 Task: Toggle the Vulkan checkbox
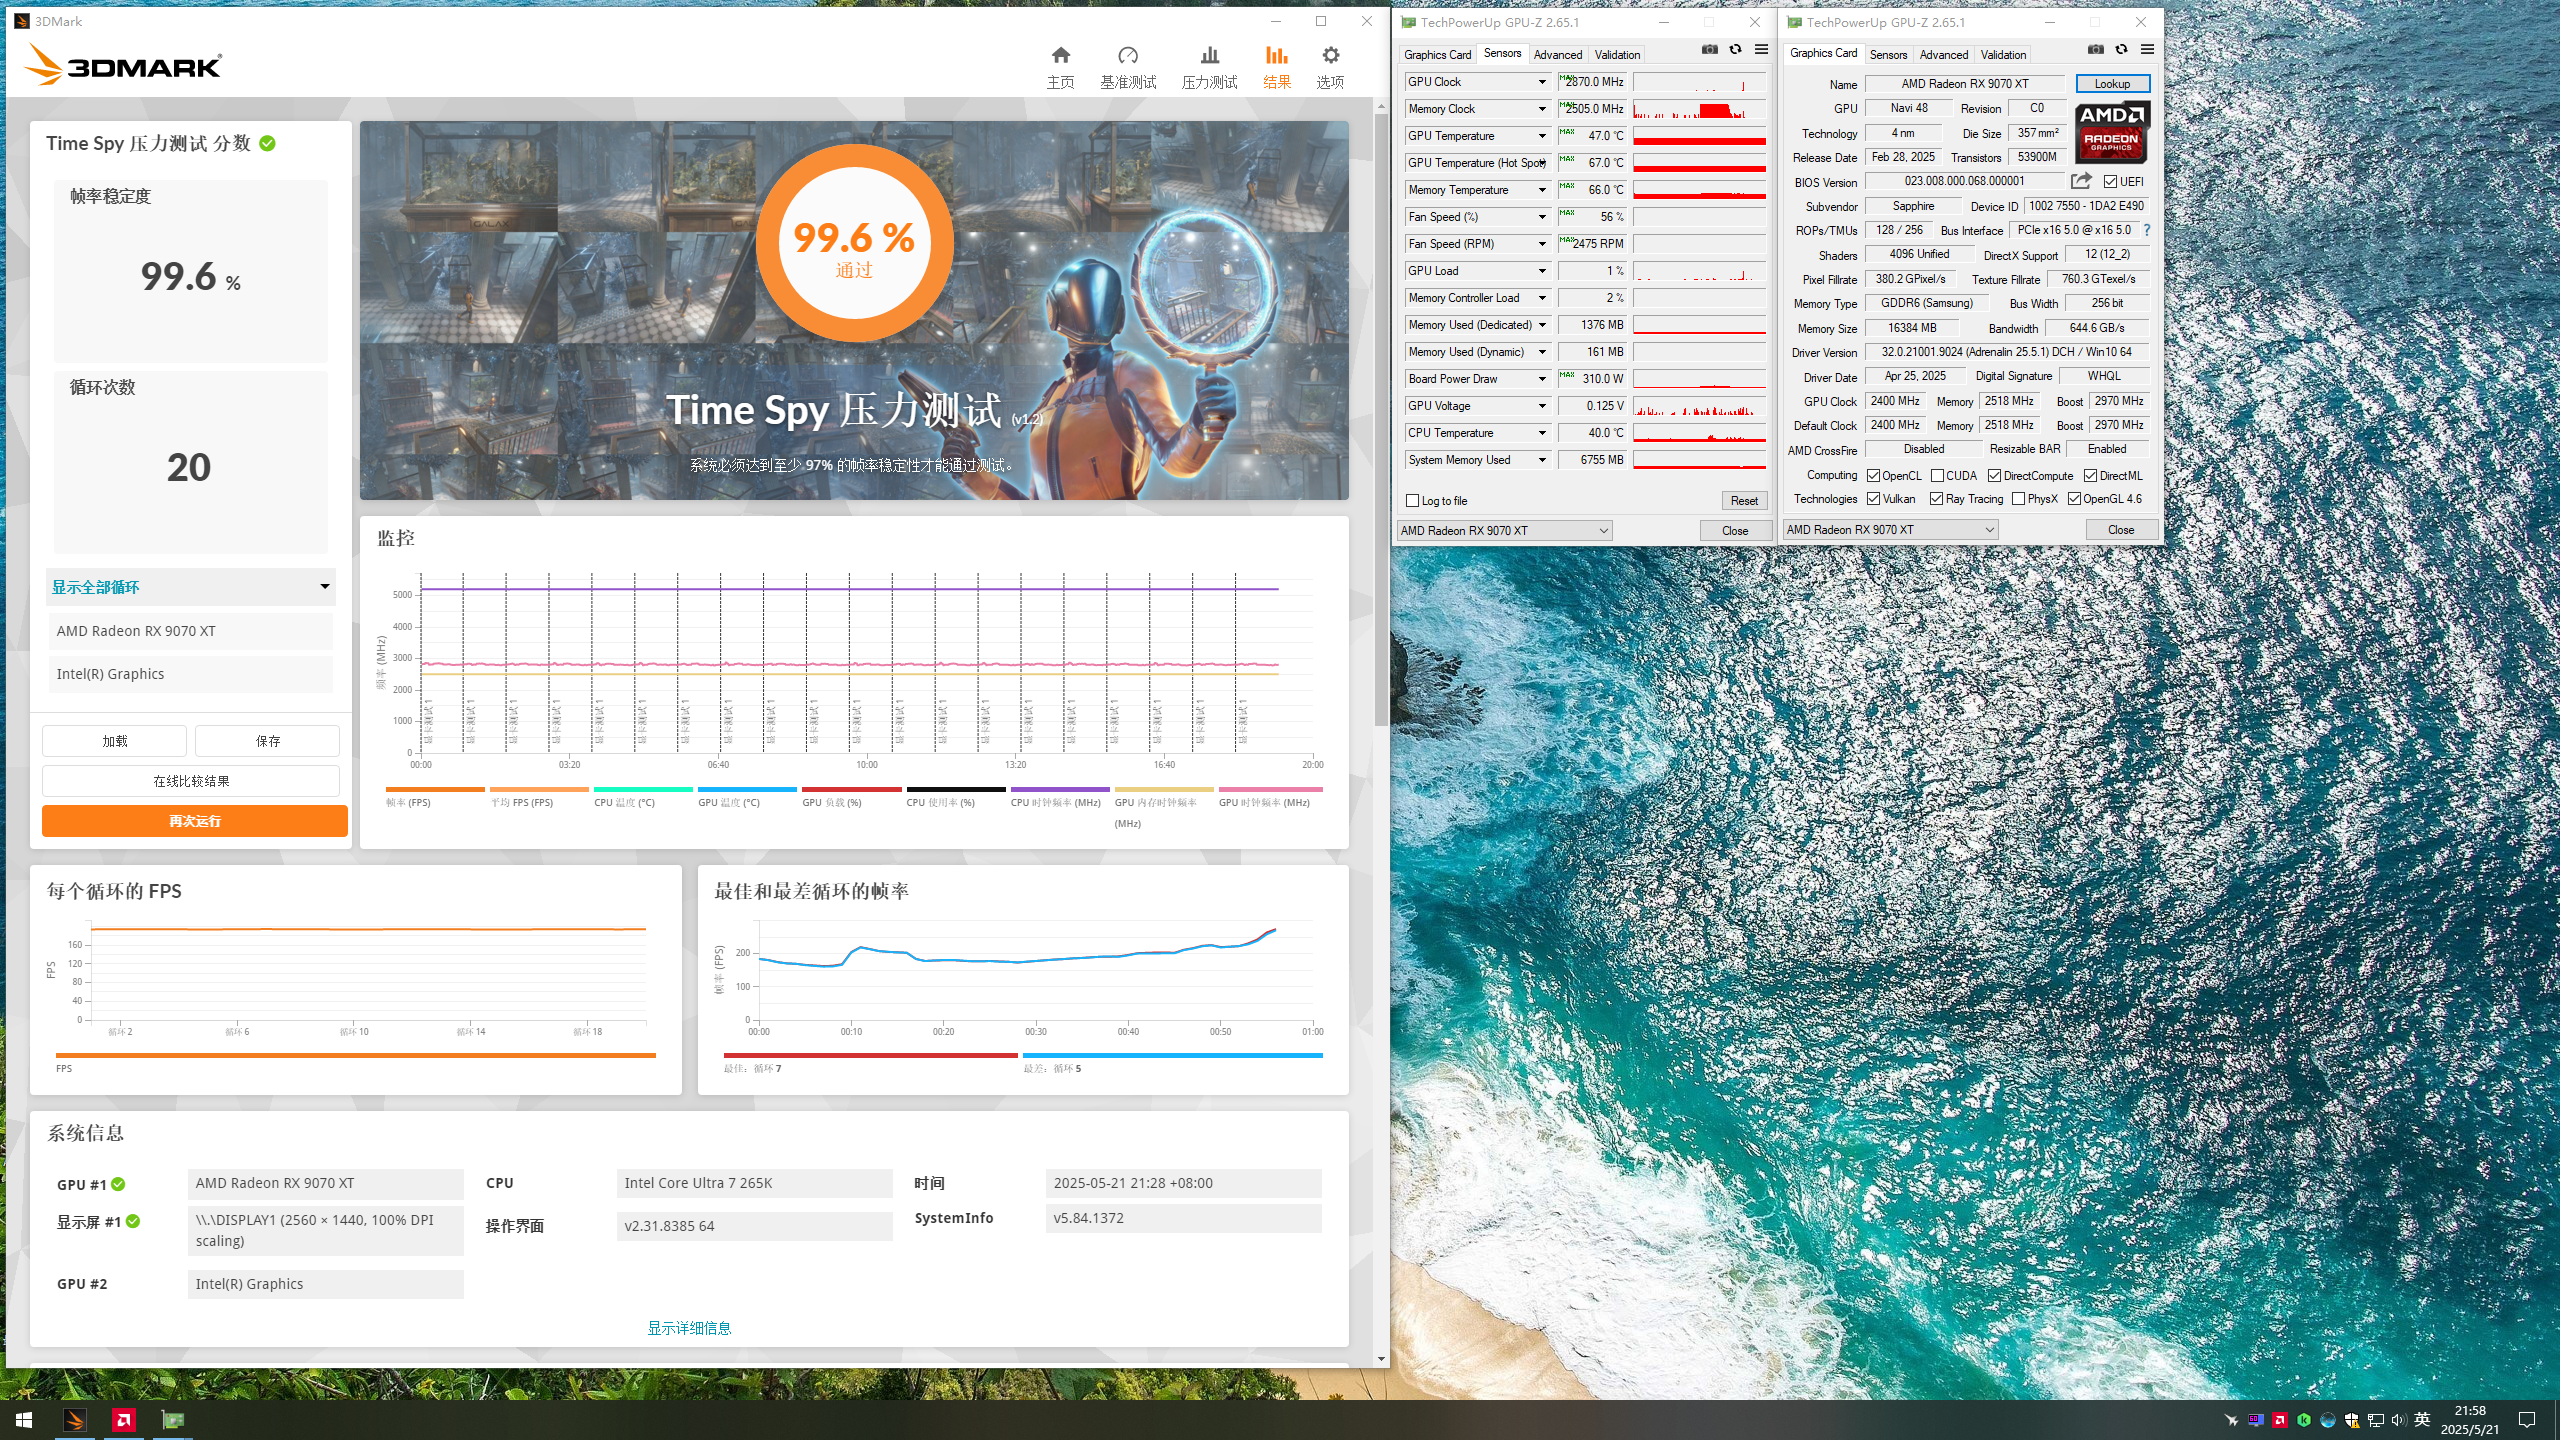1873,499
